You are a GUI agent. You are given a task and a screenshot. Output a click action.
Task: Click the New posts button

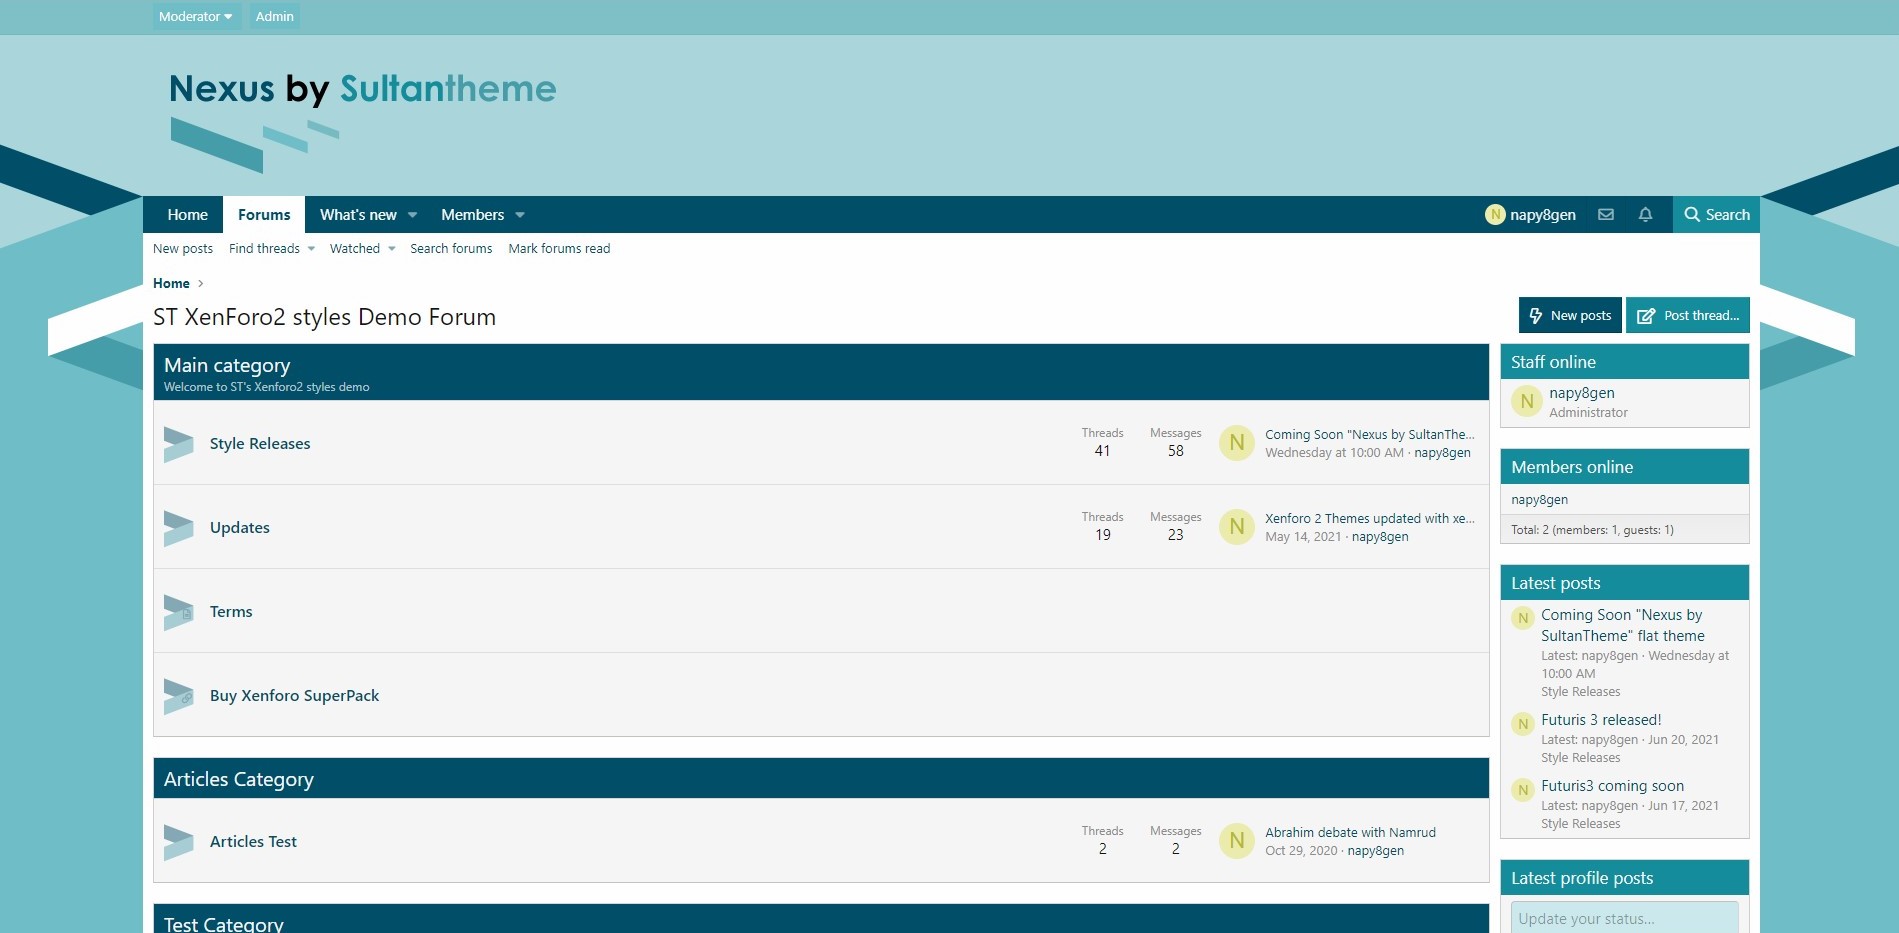pos(1570,315)
